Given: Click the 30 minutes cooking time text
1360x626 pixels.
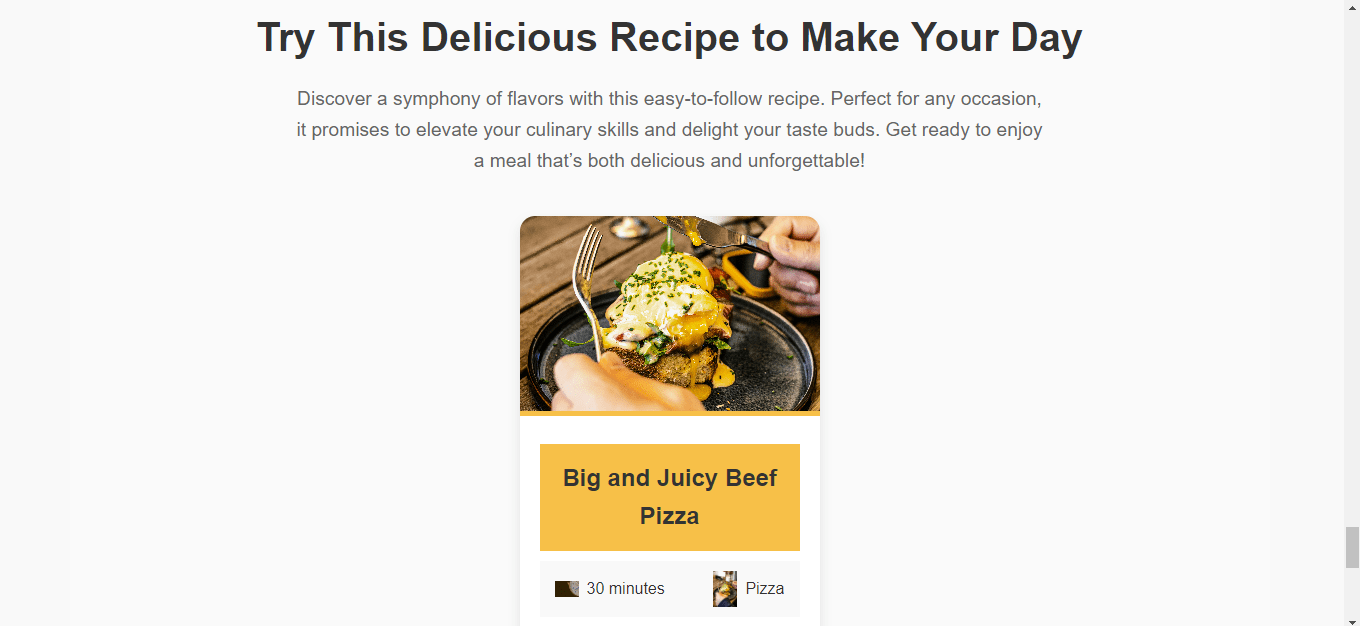Looking at the screenshot, I should pos(625,589).
